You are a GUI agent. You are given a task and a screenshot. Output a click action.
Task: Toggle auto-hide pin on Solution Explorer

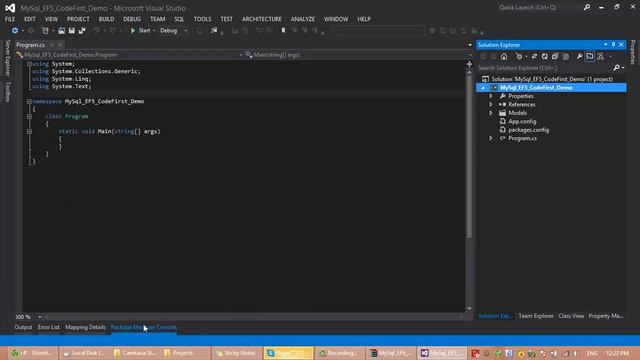coord(613,45)
